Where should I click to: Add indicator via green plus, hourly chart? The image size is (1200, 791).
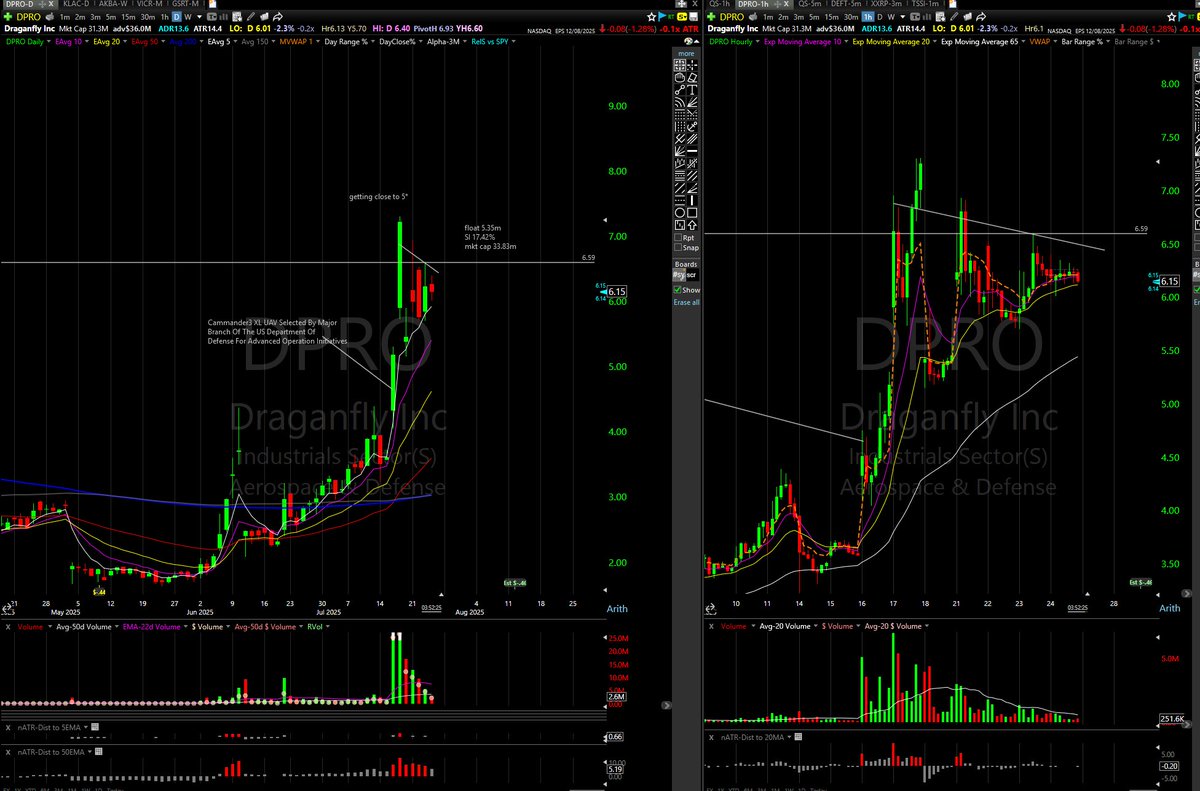click(711, 16)
